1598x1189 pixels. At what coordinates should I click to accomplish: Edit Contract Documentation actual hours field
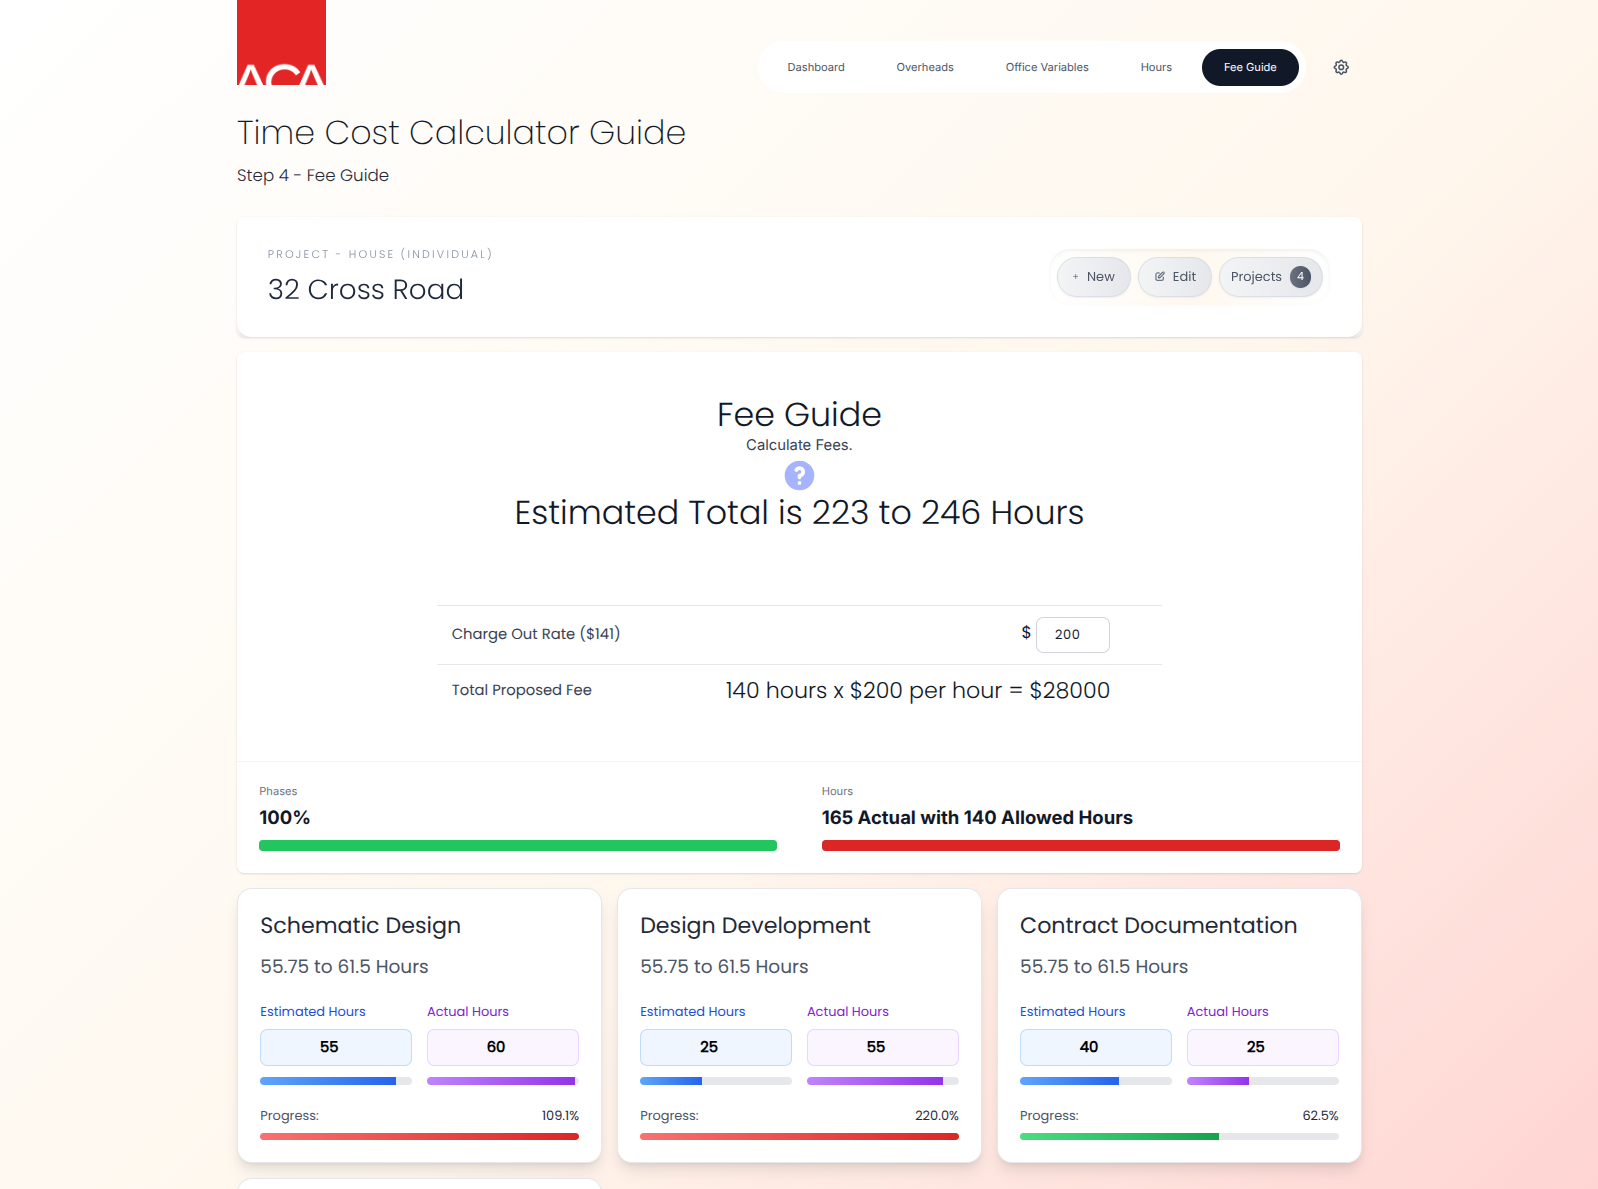coord(1263,1047)
